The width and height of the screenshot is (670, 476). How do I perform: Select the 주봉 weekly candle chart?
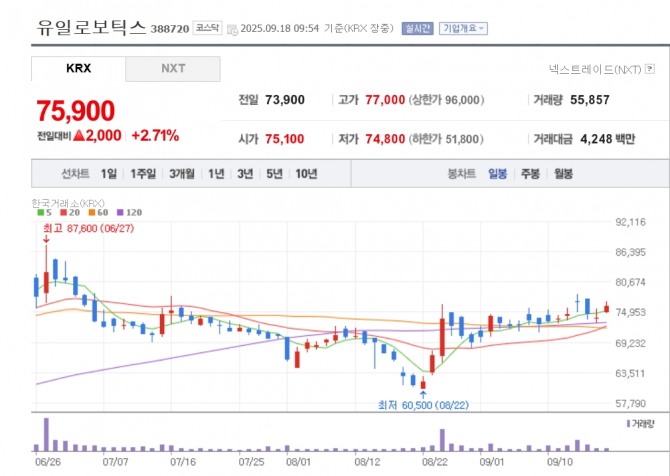(x=530, y=174)
